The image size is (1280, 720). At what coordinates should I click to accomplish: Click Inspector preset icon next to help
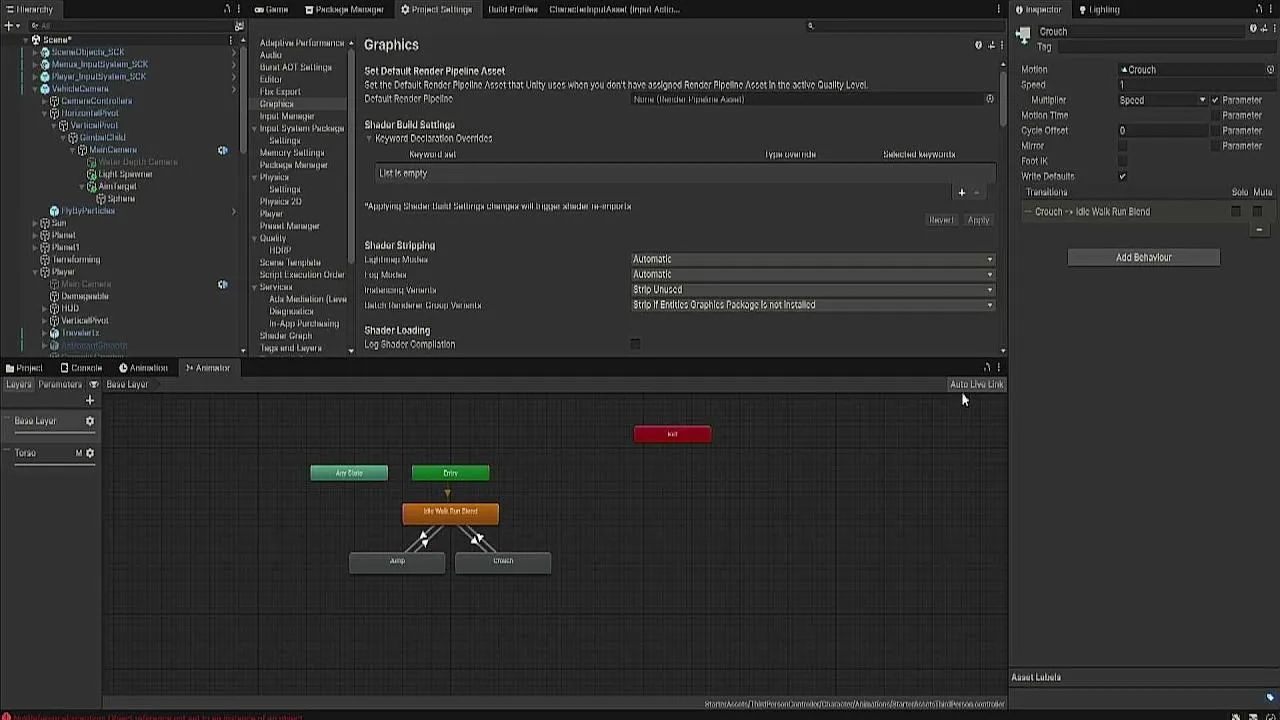[x=1263, y=30]
